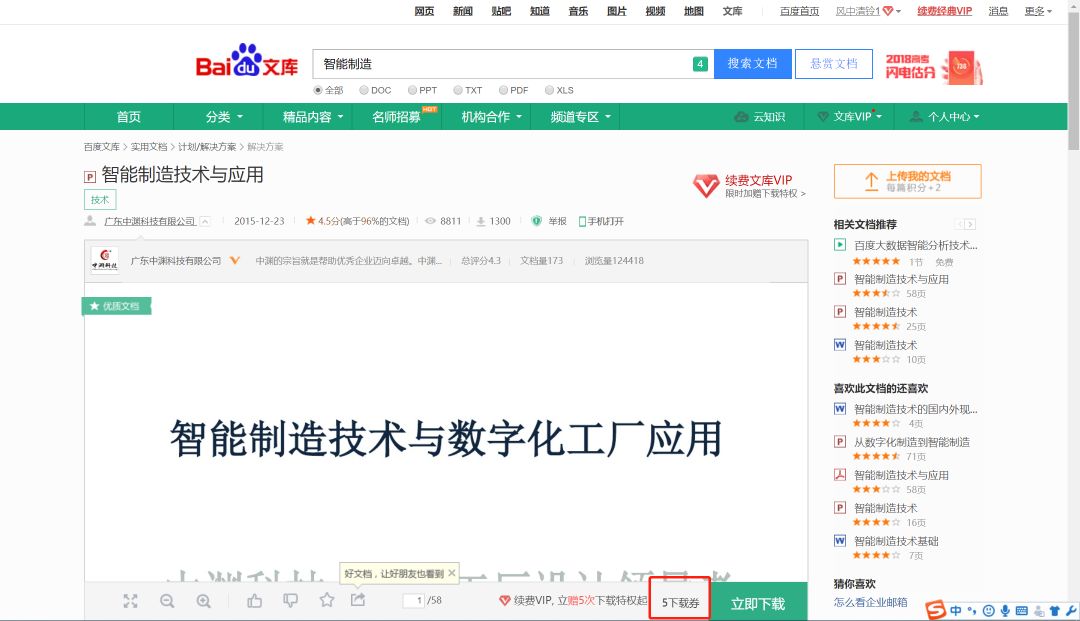The image size is (1080, 621).
Task: Click the 举报 report shield icon
Action: point(537,221)
